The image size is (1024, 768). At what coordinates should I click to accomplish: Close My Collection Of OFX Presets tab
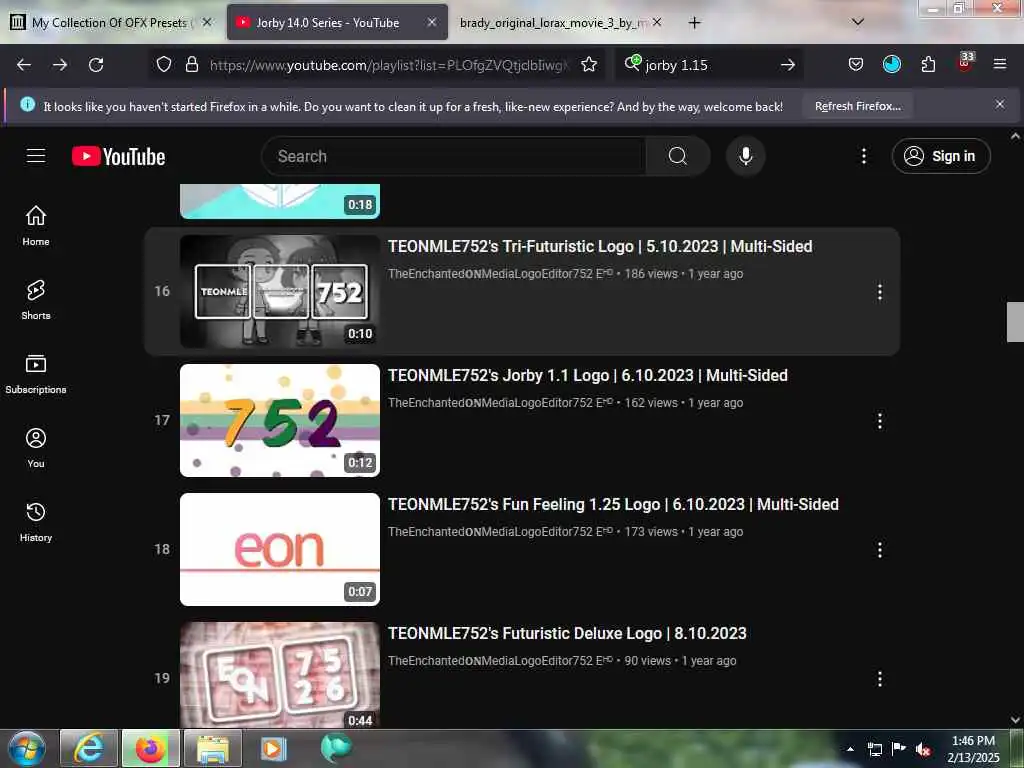207,22
